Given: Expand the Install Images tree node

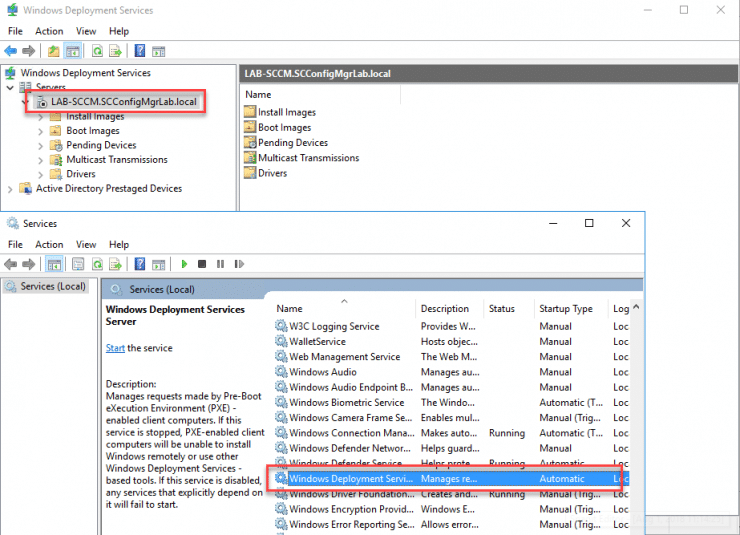Looking at the screenshot, I should pos(41,117).
